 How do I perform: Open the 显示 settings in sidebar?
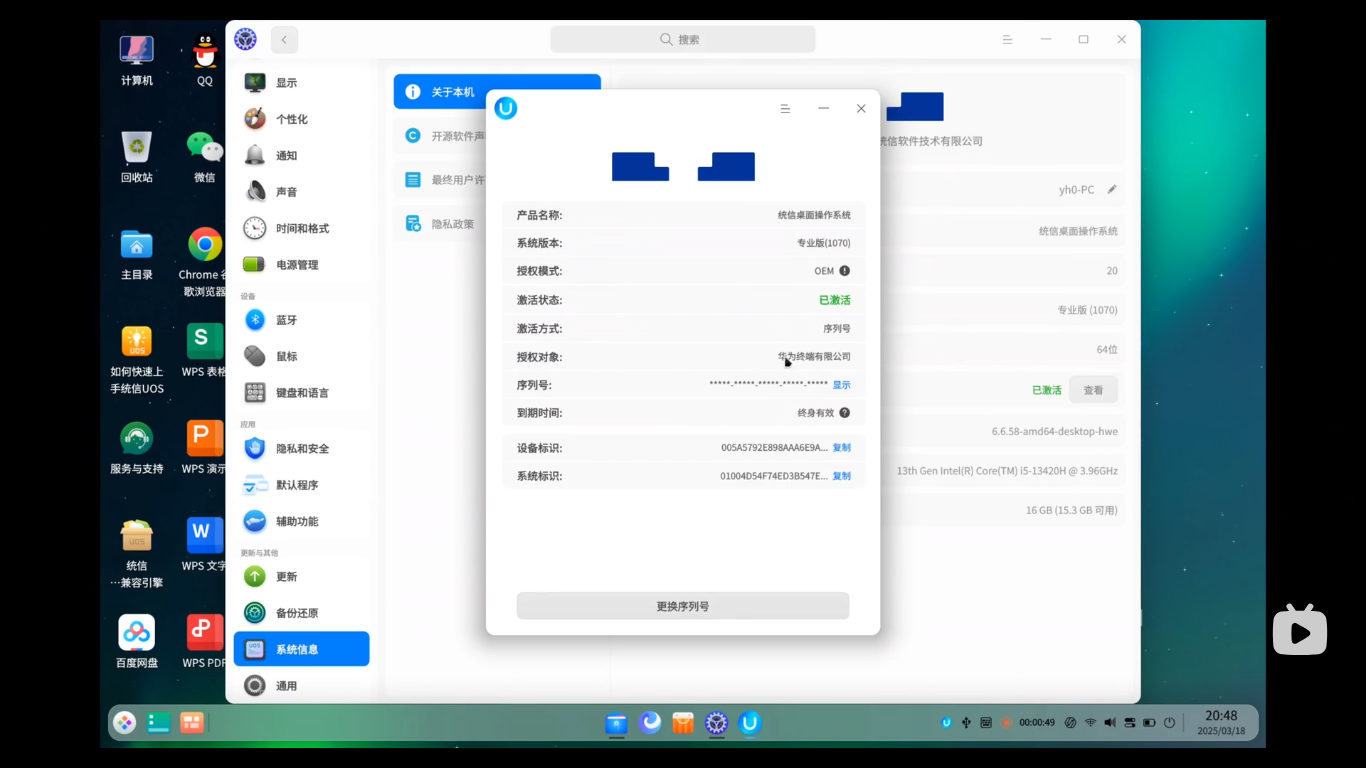coord(301,83)
